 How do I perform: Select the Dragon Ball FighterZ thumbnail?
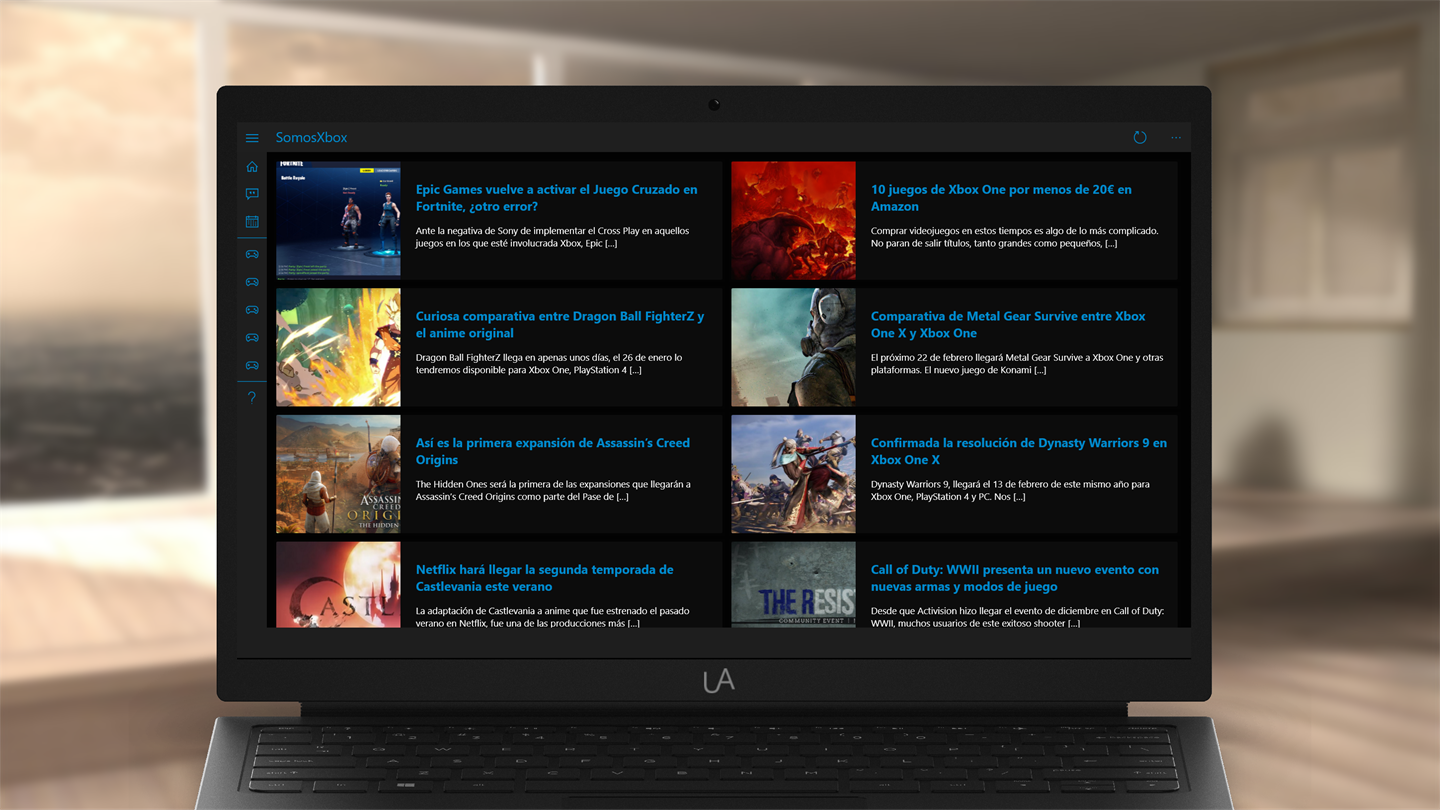338,347
